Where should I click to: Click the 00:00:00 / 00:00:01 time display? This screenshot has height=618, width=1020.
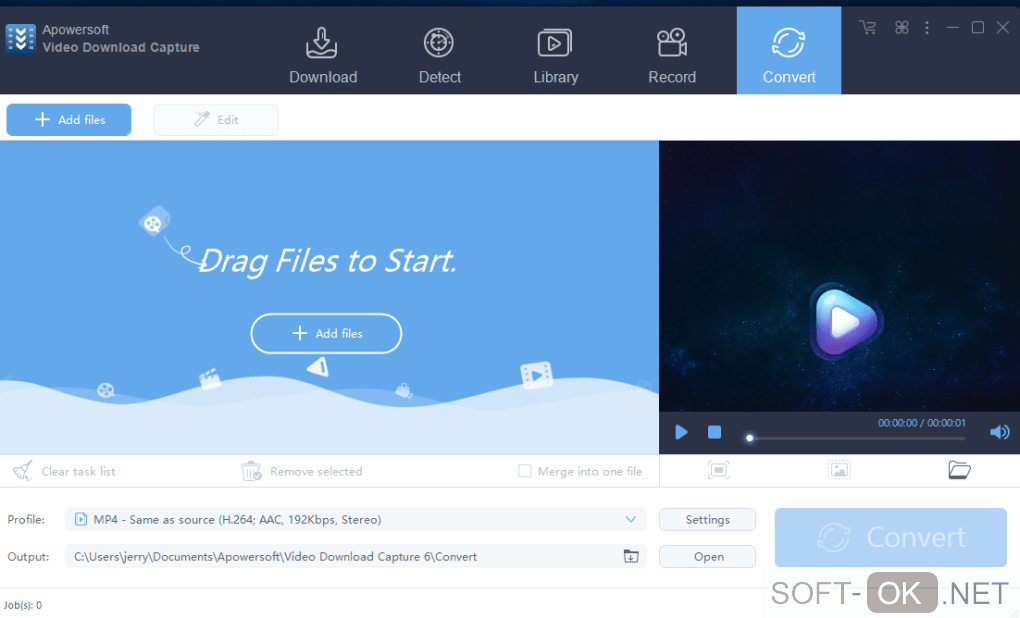pos(921,423)
